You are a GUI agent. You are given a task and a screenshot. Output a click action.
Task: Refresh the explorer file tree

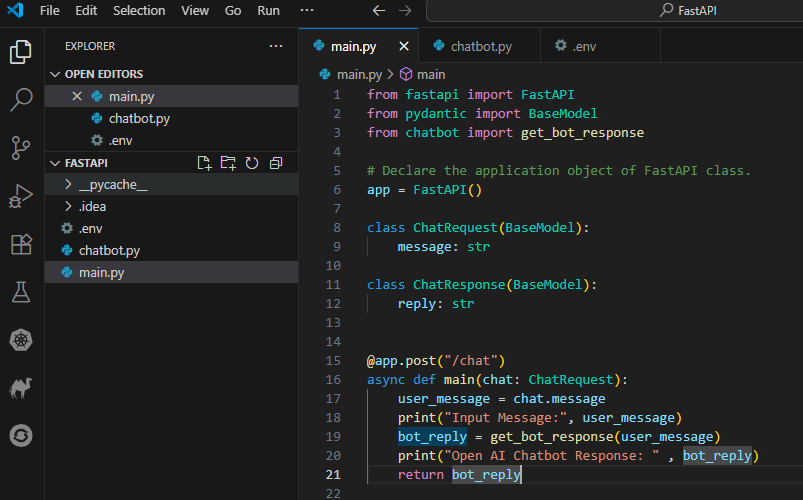[252, 163]
